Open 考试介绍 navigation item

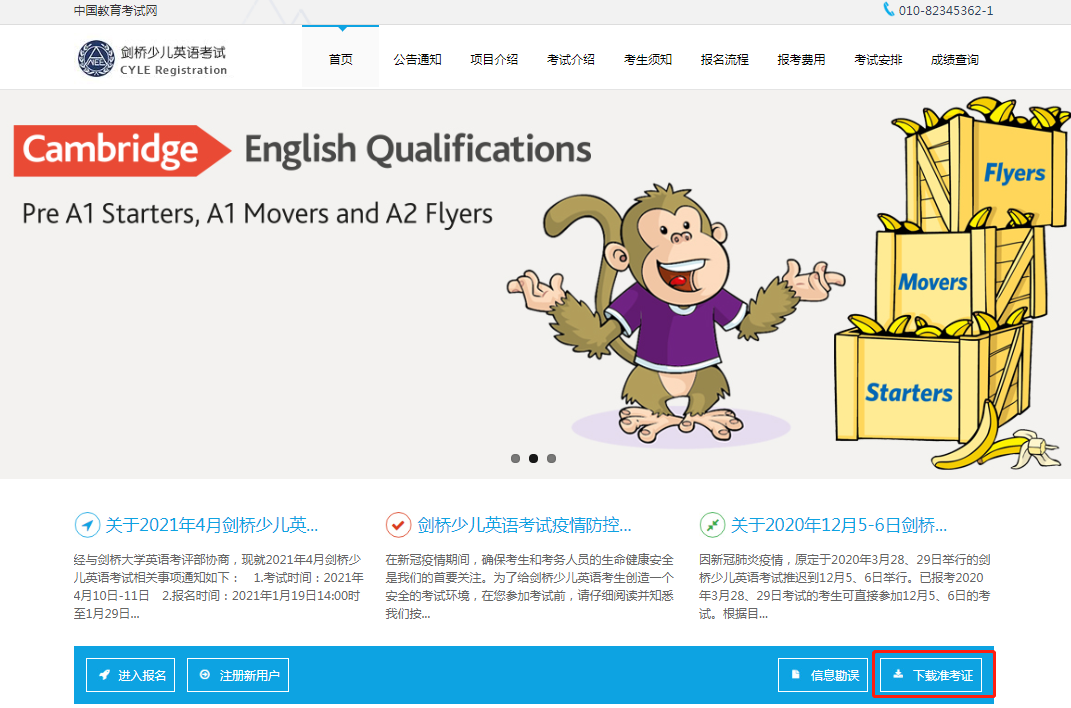click(571, 59)
